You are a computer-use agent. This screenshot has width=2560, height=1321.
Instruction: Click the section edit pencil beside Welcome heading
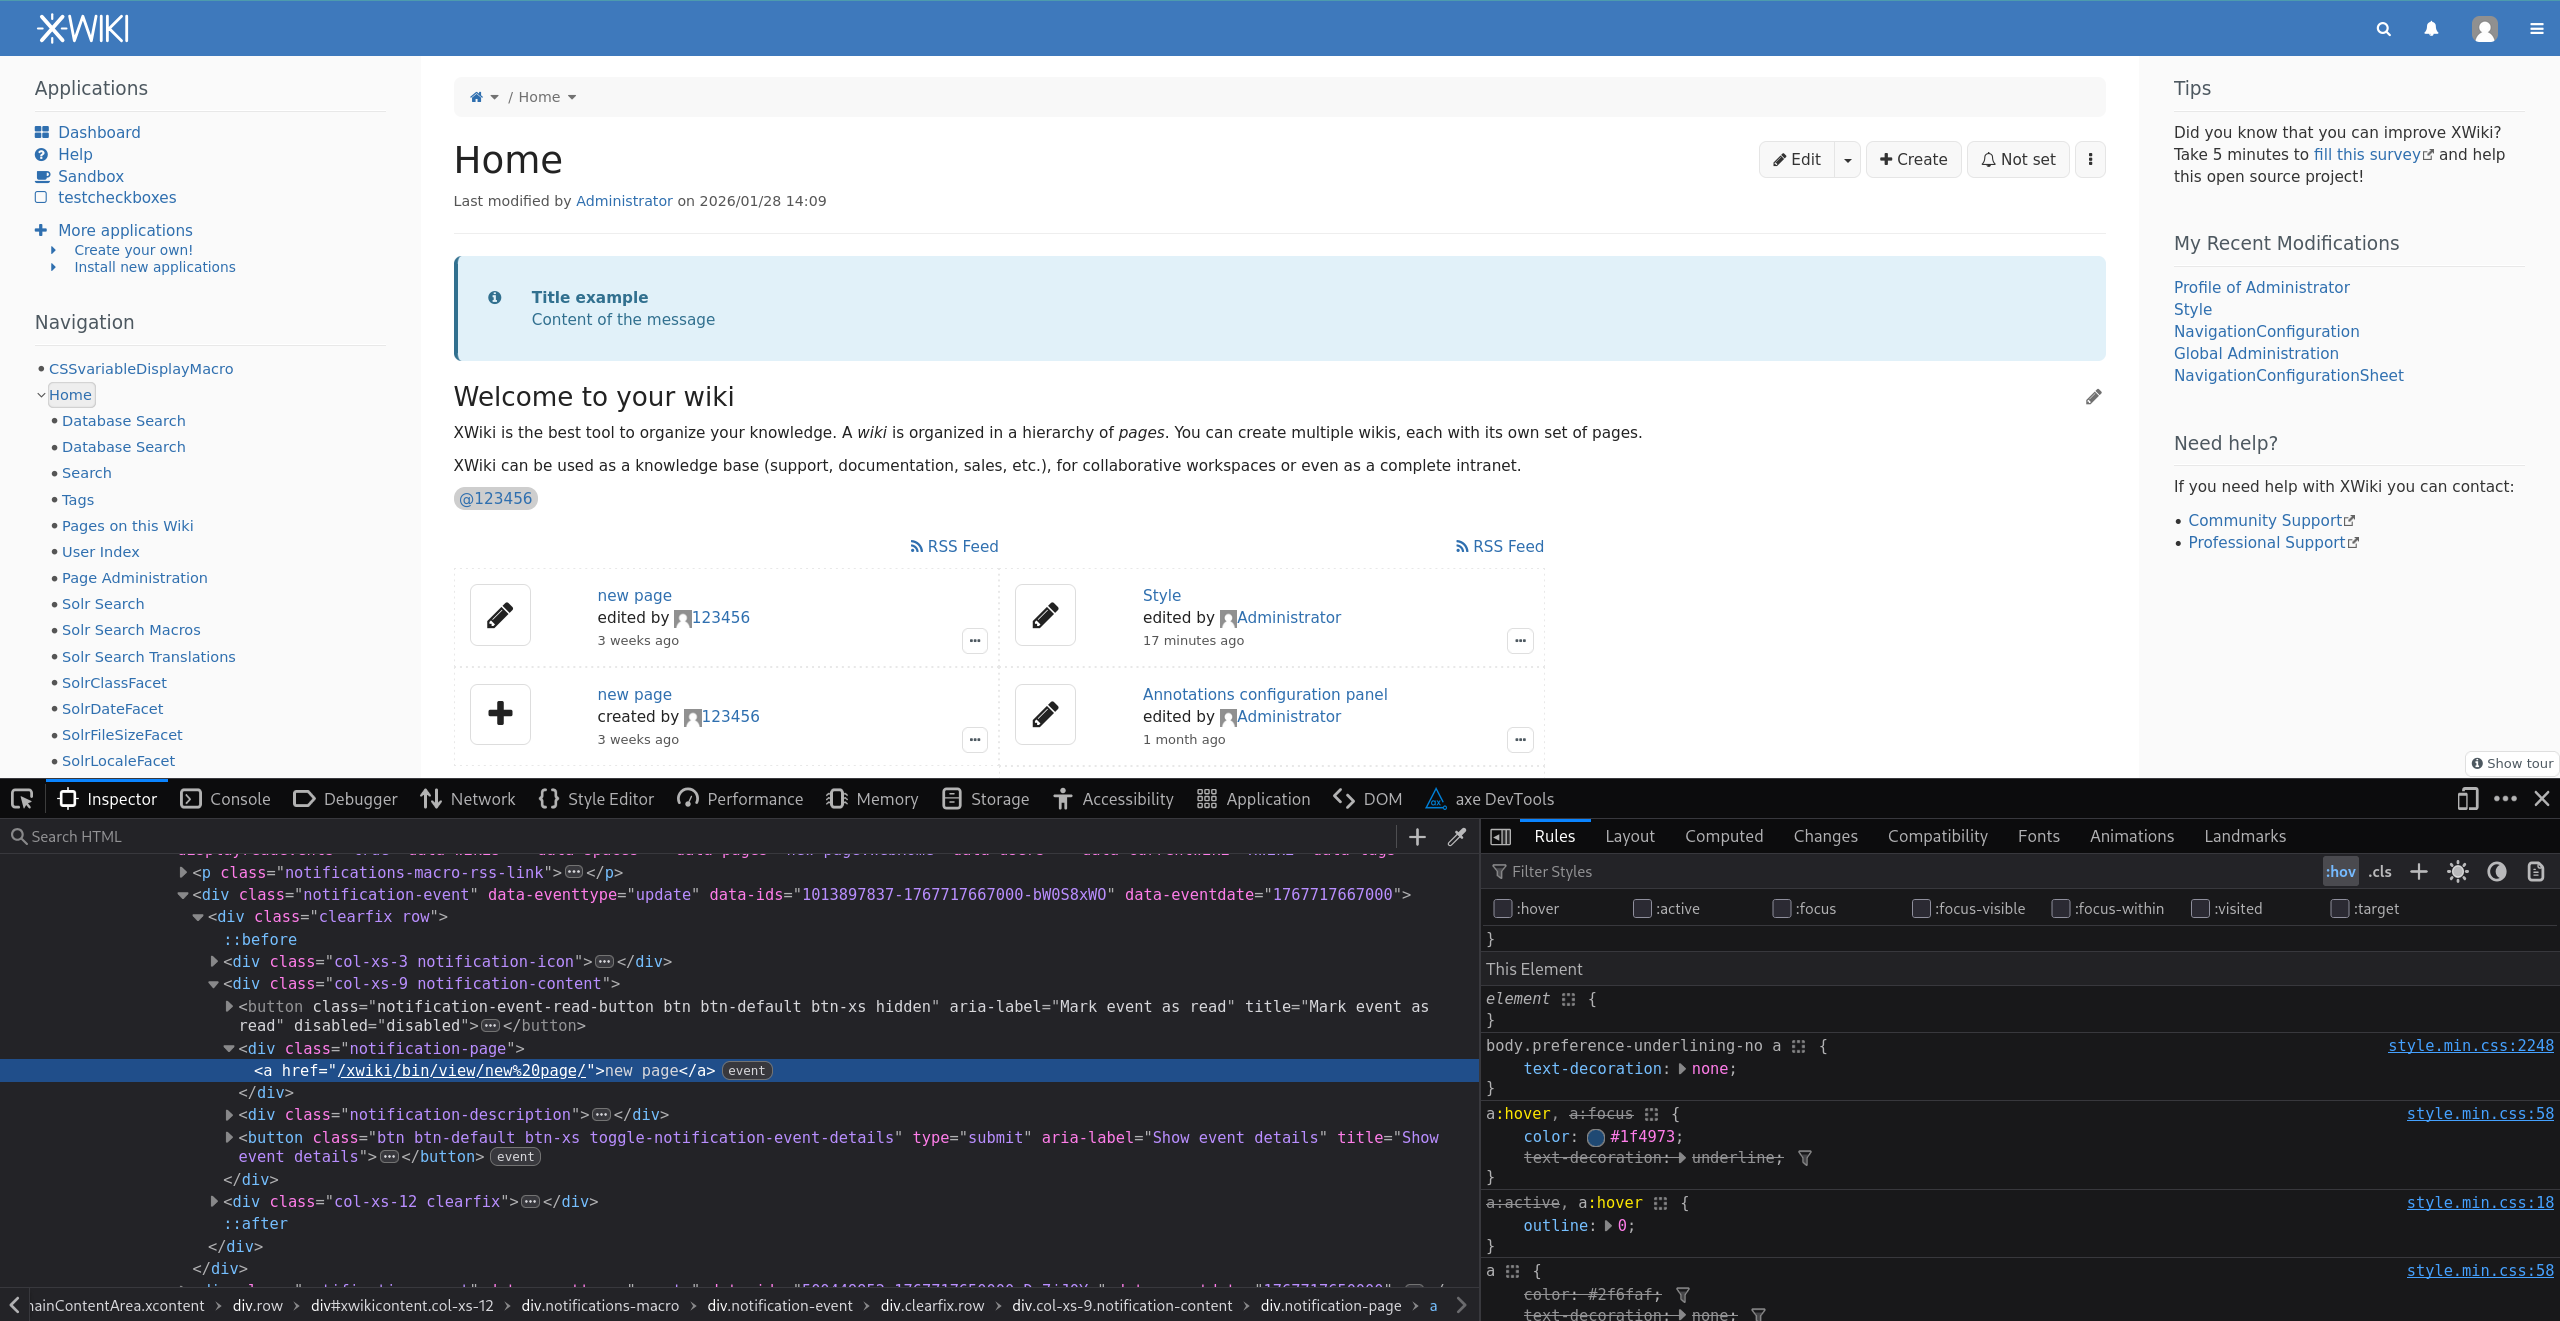point(2093,397)
